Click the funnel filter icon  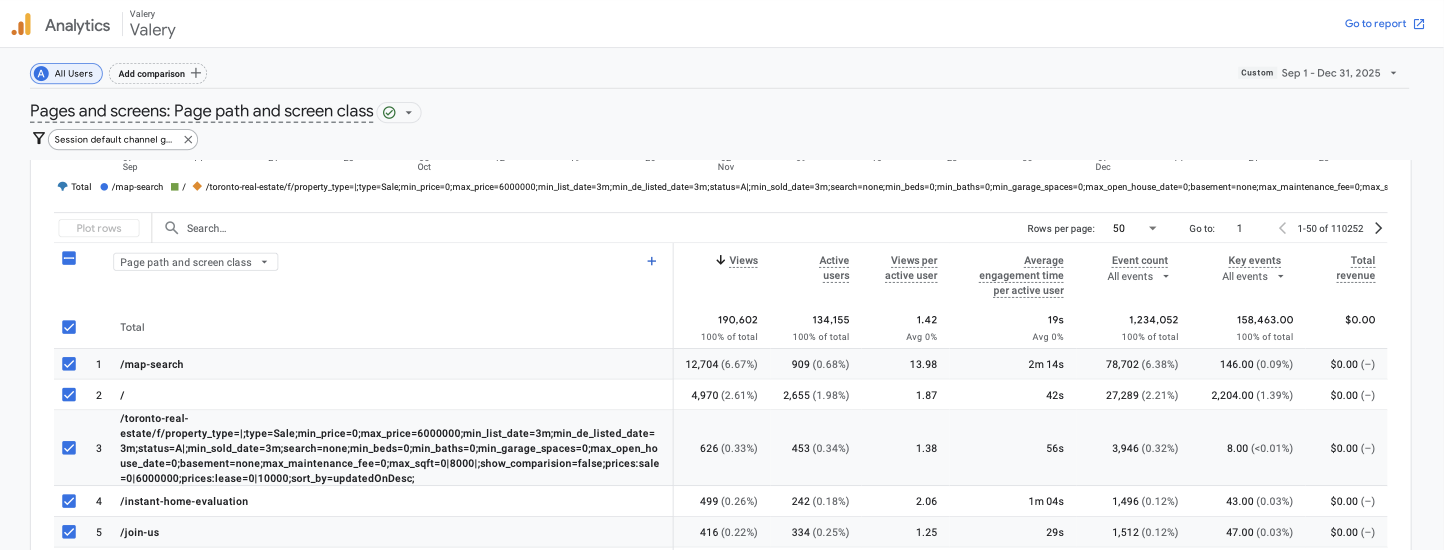[39, 139]
